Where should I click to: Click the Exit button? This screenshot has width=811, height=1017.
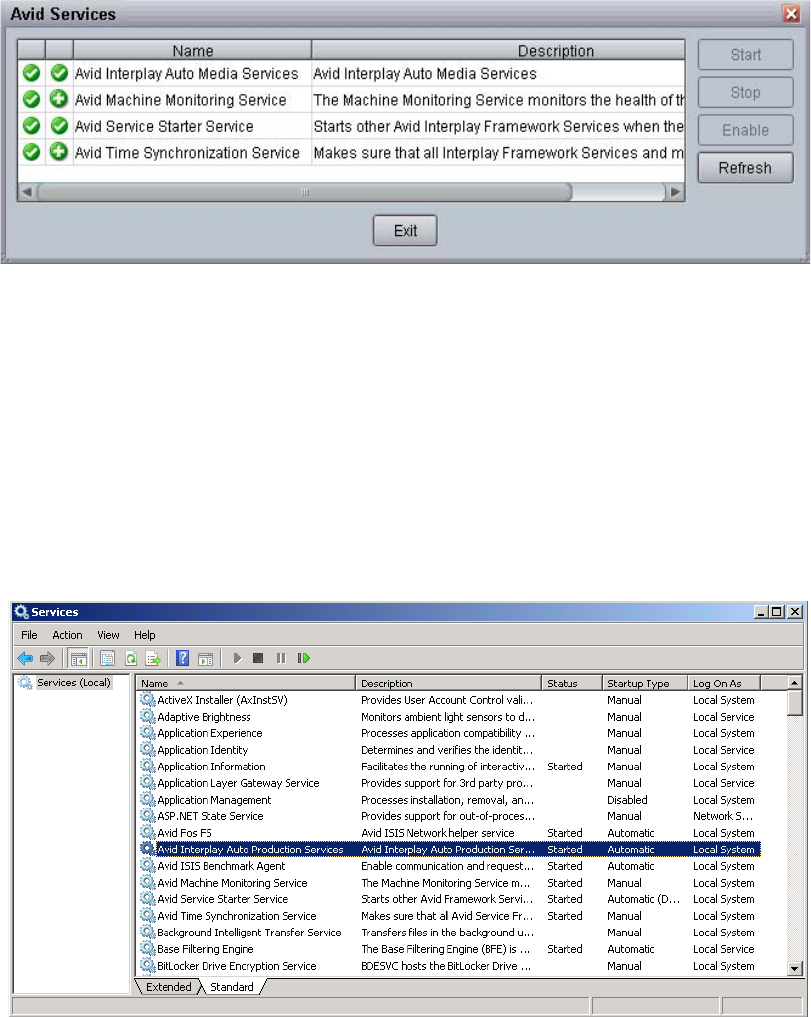[405, 230]
